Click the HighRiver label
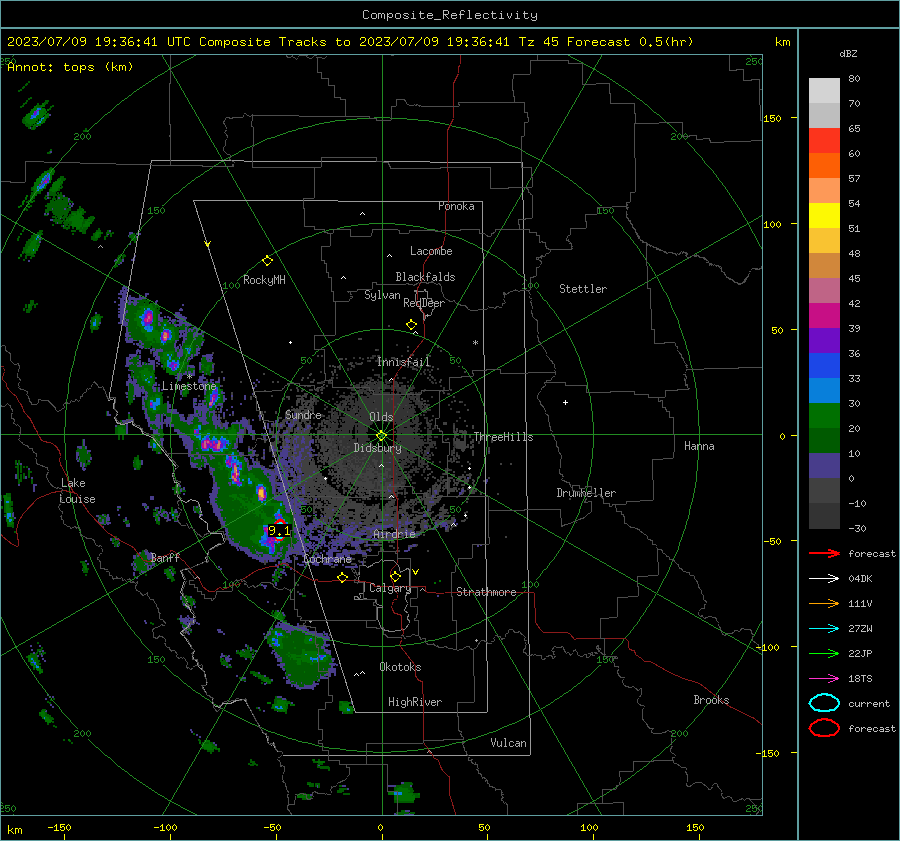The width and height of the screenshot is (900, 841). click(415, 702)
